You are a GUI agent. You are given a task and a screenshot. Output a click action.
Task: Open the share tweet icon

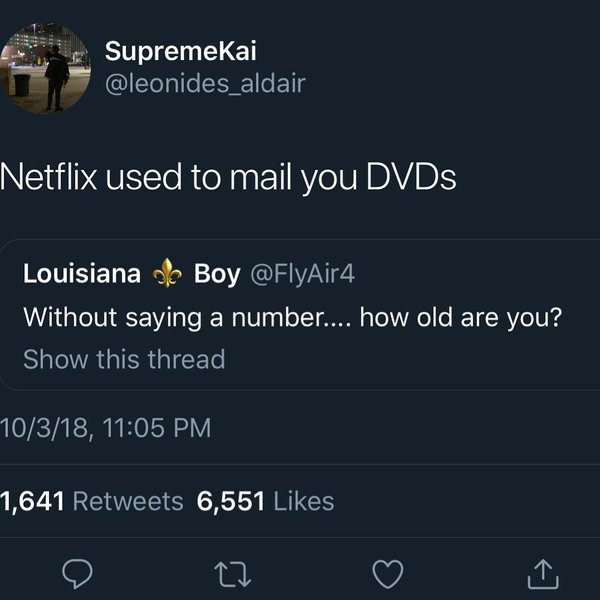(x=543, y=574)
